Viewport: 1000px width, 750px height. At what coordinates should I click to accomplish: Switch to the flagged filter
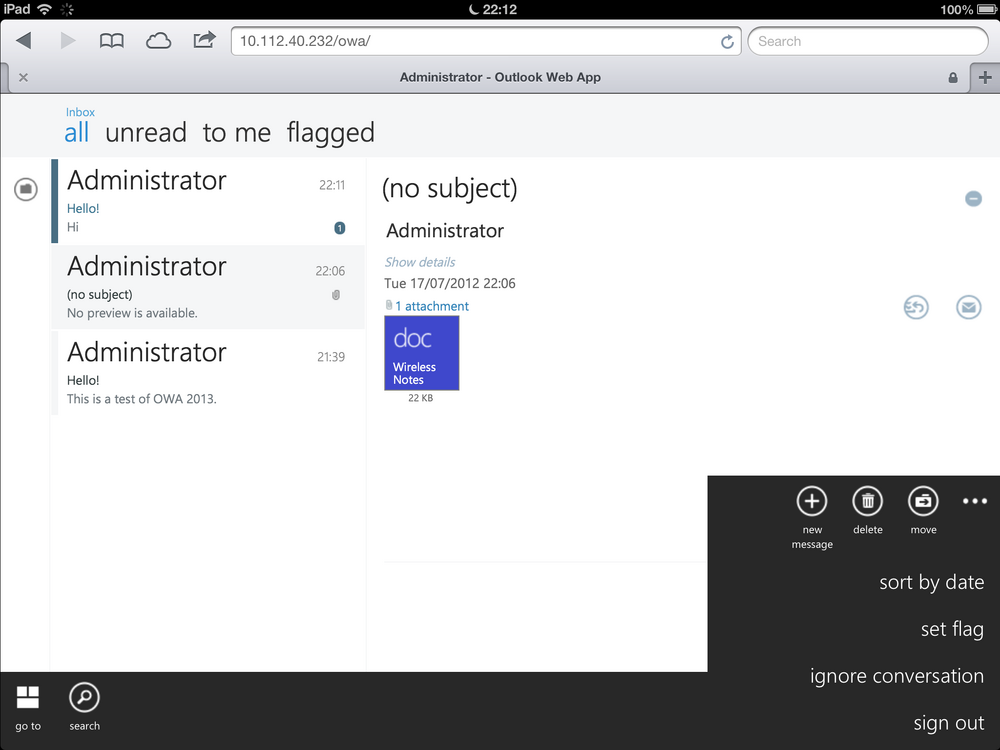click(x=330, y=134)
